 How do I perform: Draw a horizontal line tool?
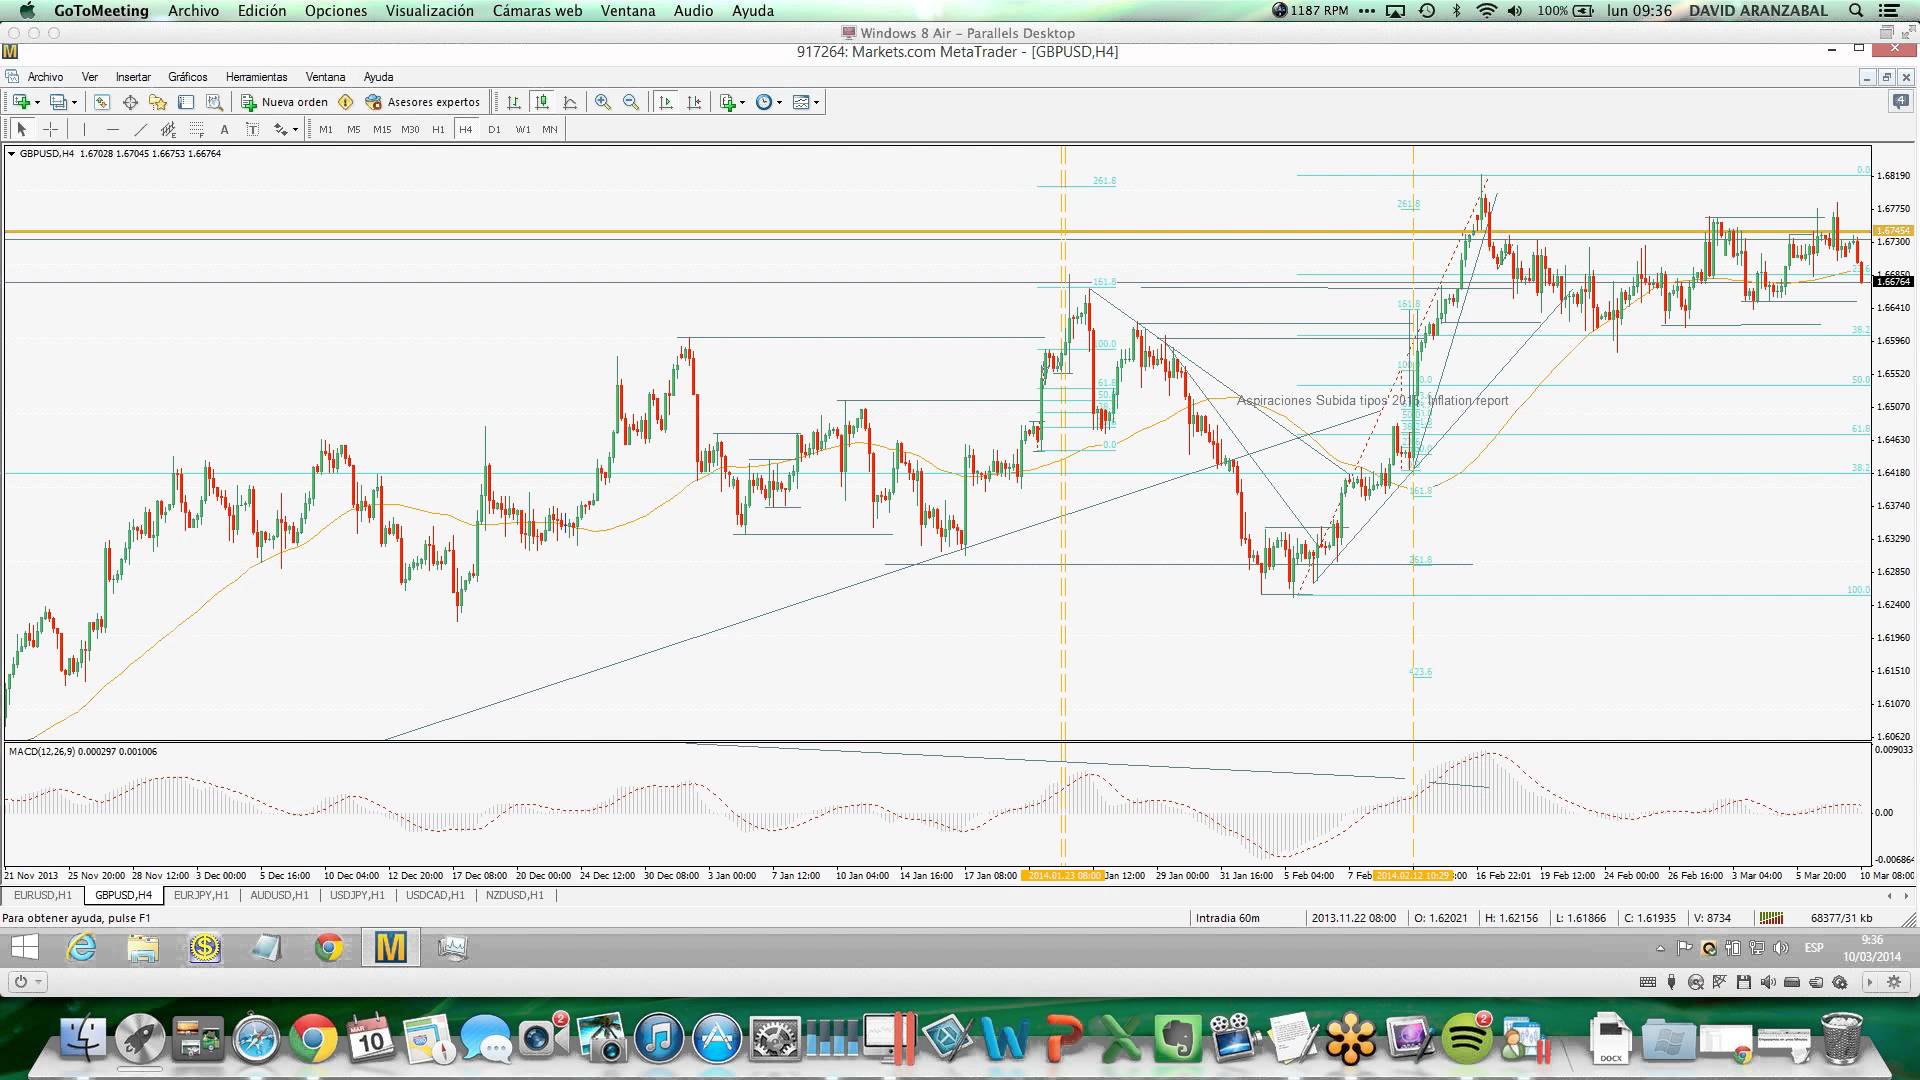(x=112, y=129)
